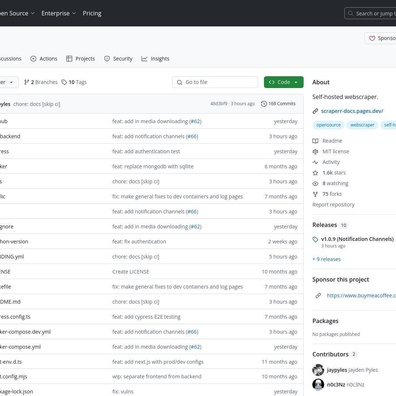Open the Insights tab

click(155, 59)
